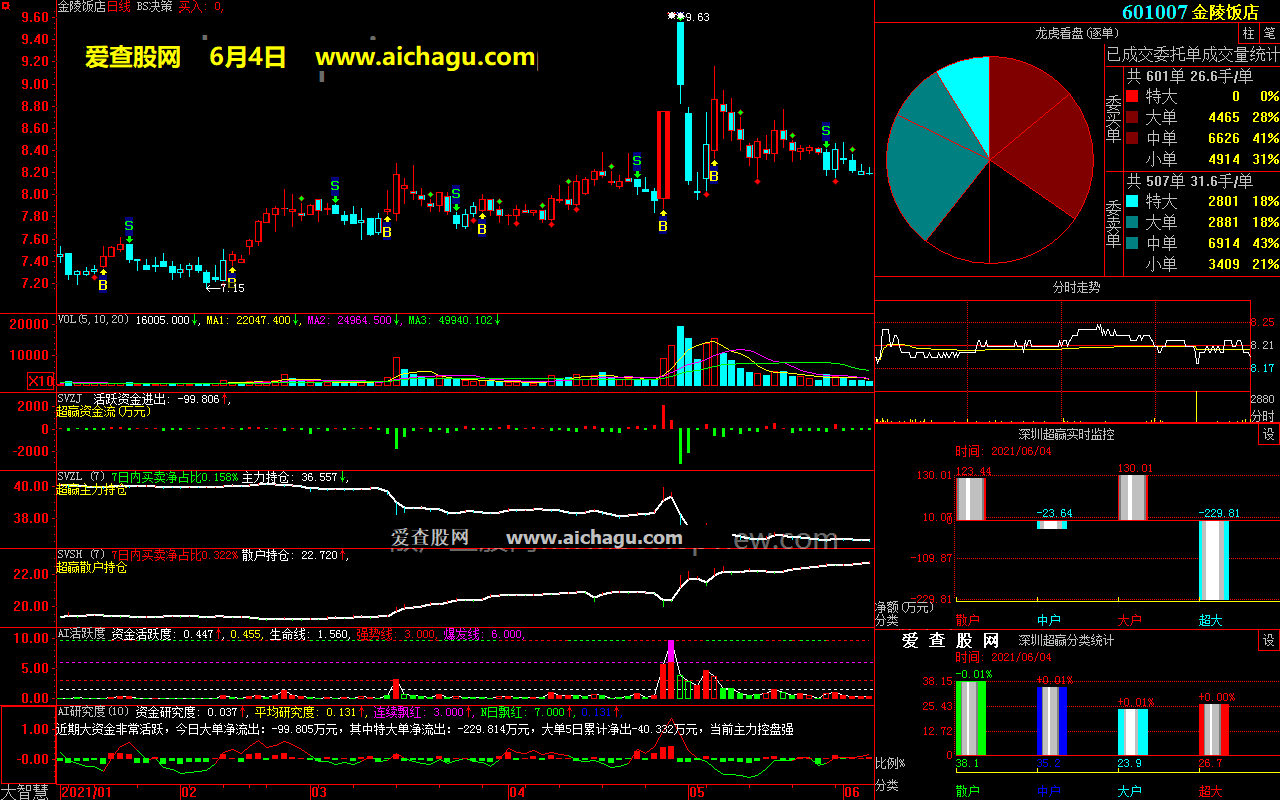The height and width of the screenshot is (800, 1280).
Task: Jump to month 05 on the date axis
Action: point(696,792)
